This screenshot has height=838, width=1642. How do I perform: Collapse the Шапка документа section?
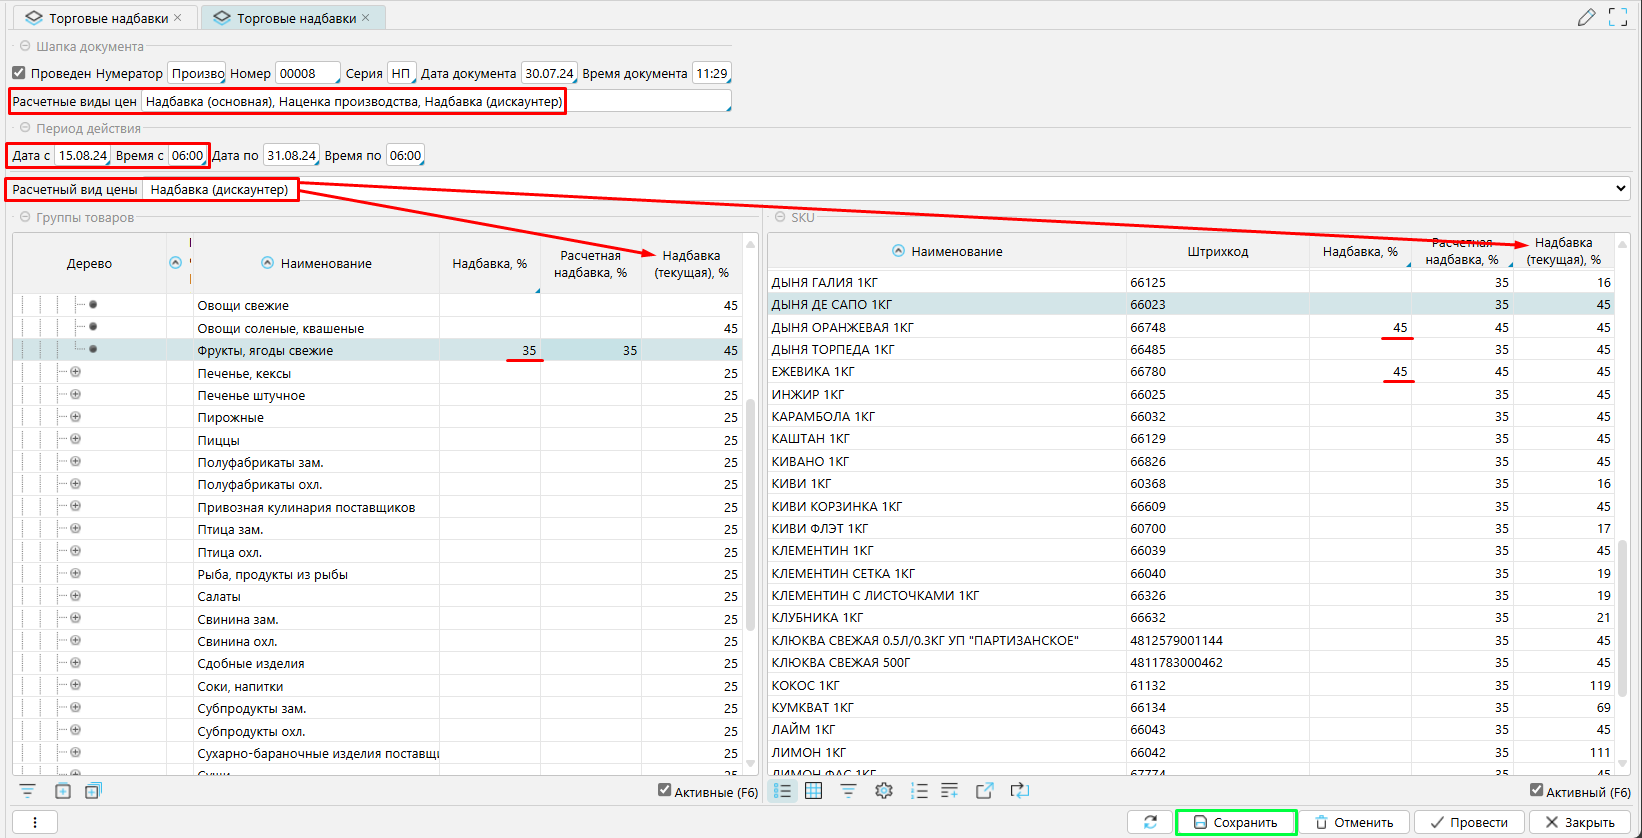point(25,46)
